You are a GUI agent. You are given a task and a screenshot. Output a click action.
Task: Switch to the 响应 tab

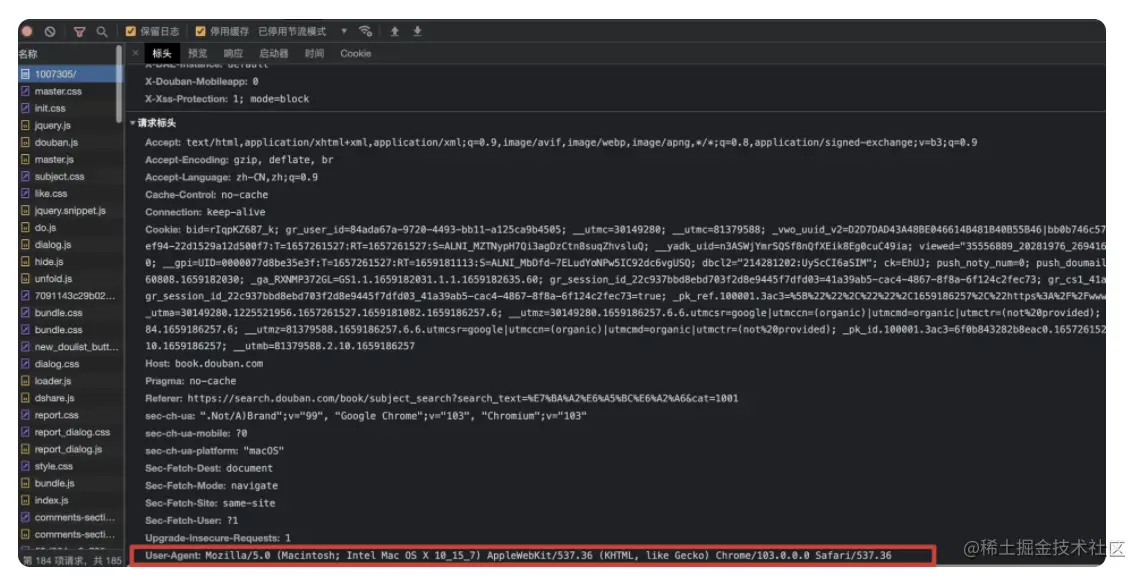(233, 53)
